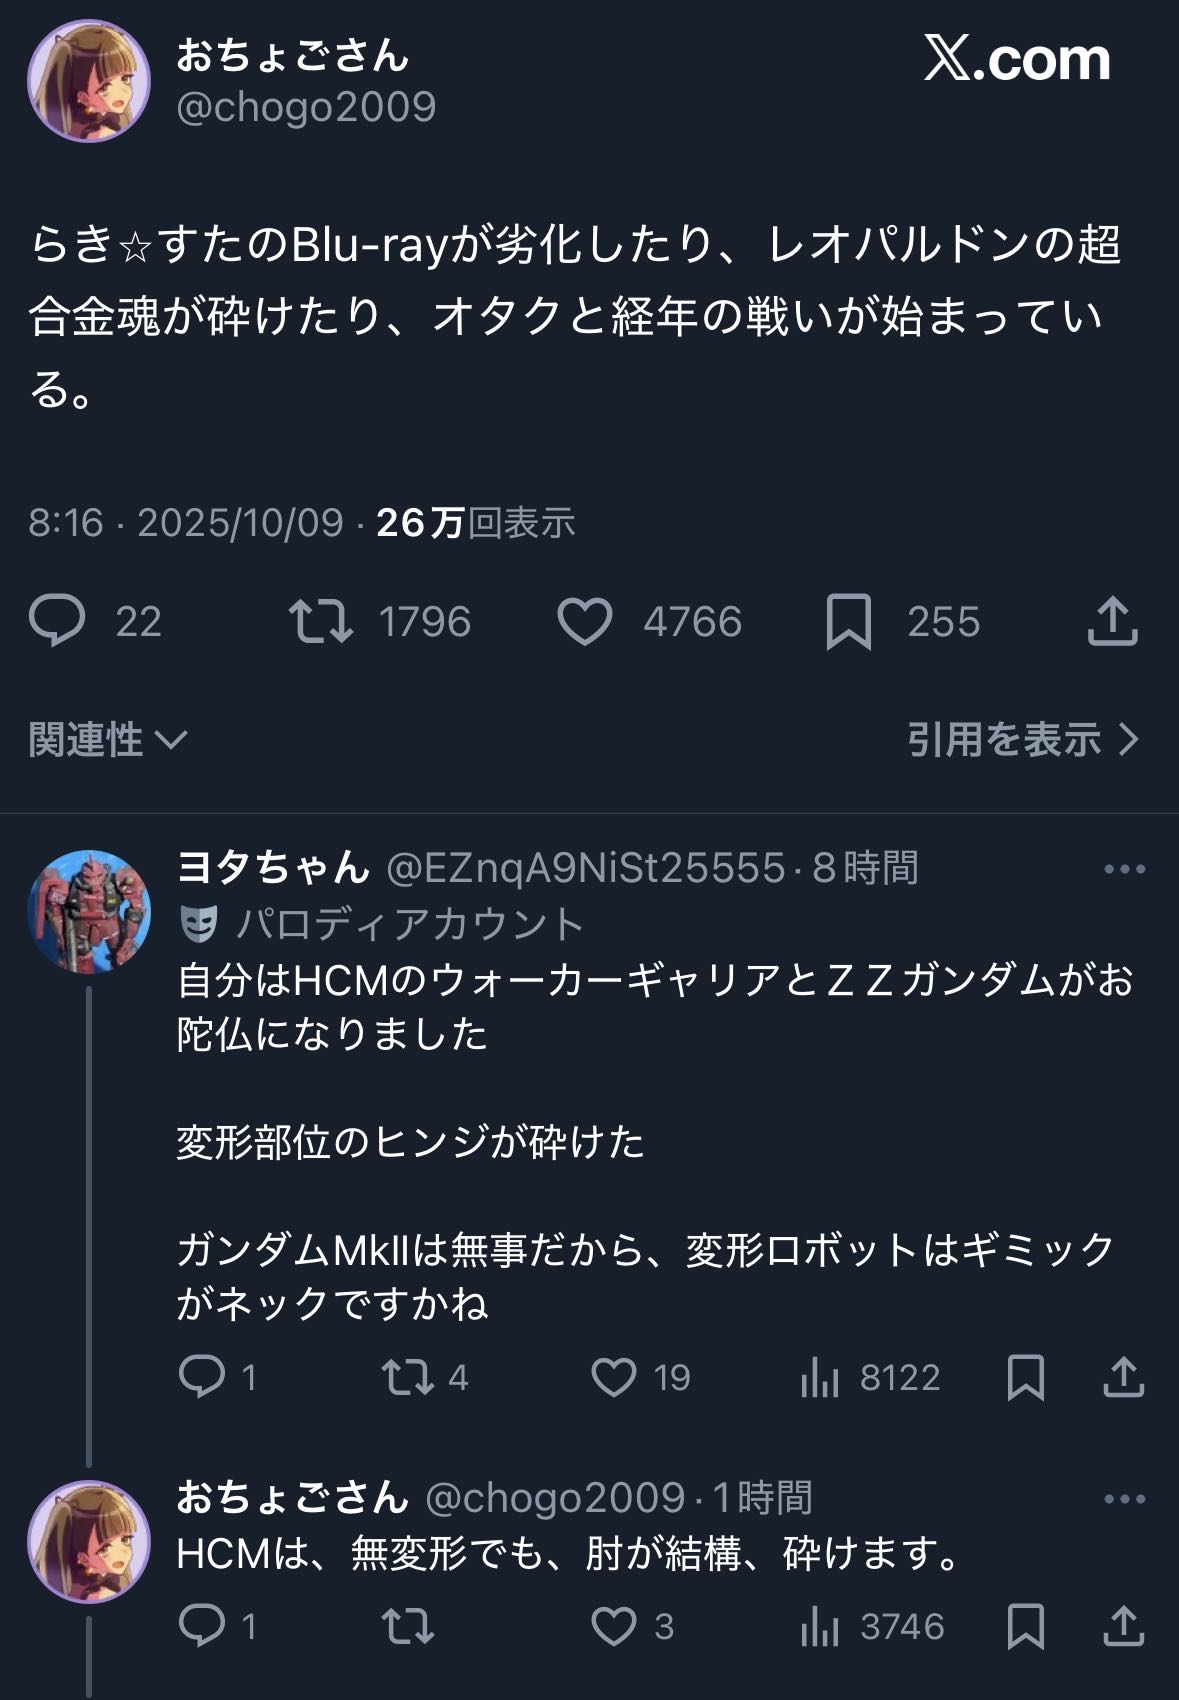Image resolution: width=1179 pixels, height=1700 pixels.
Task: Open more options for ヨタちゃん's reply
Action: coord(1124,869)
